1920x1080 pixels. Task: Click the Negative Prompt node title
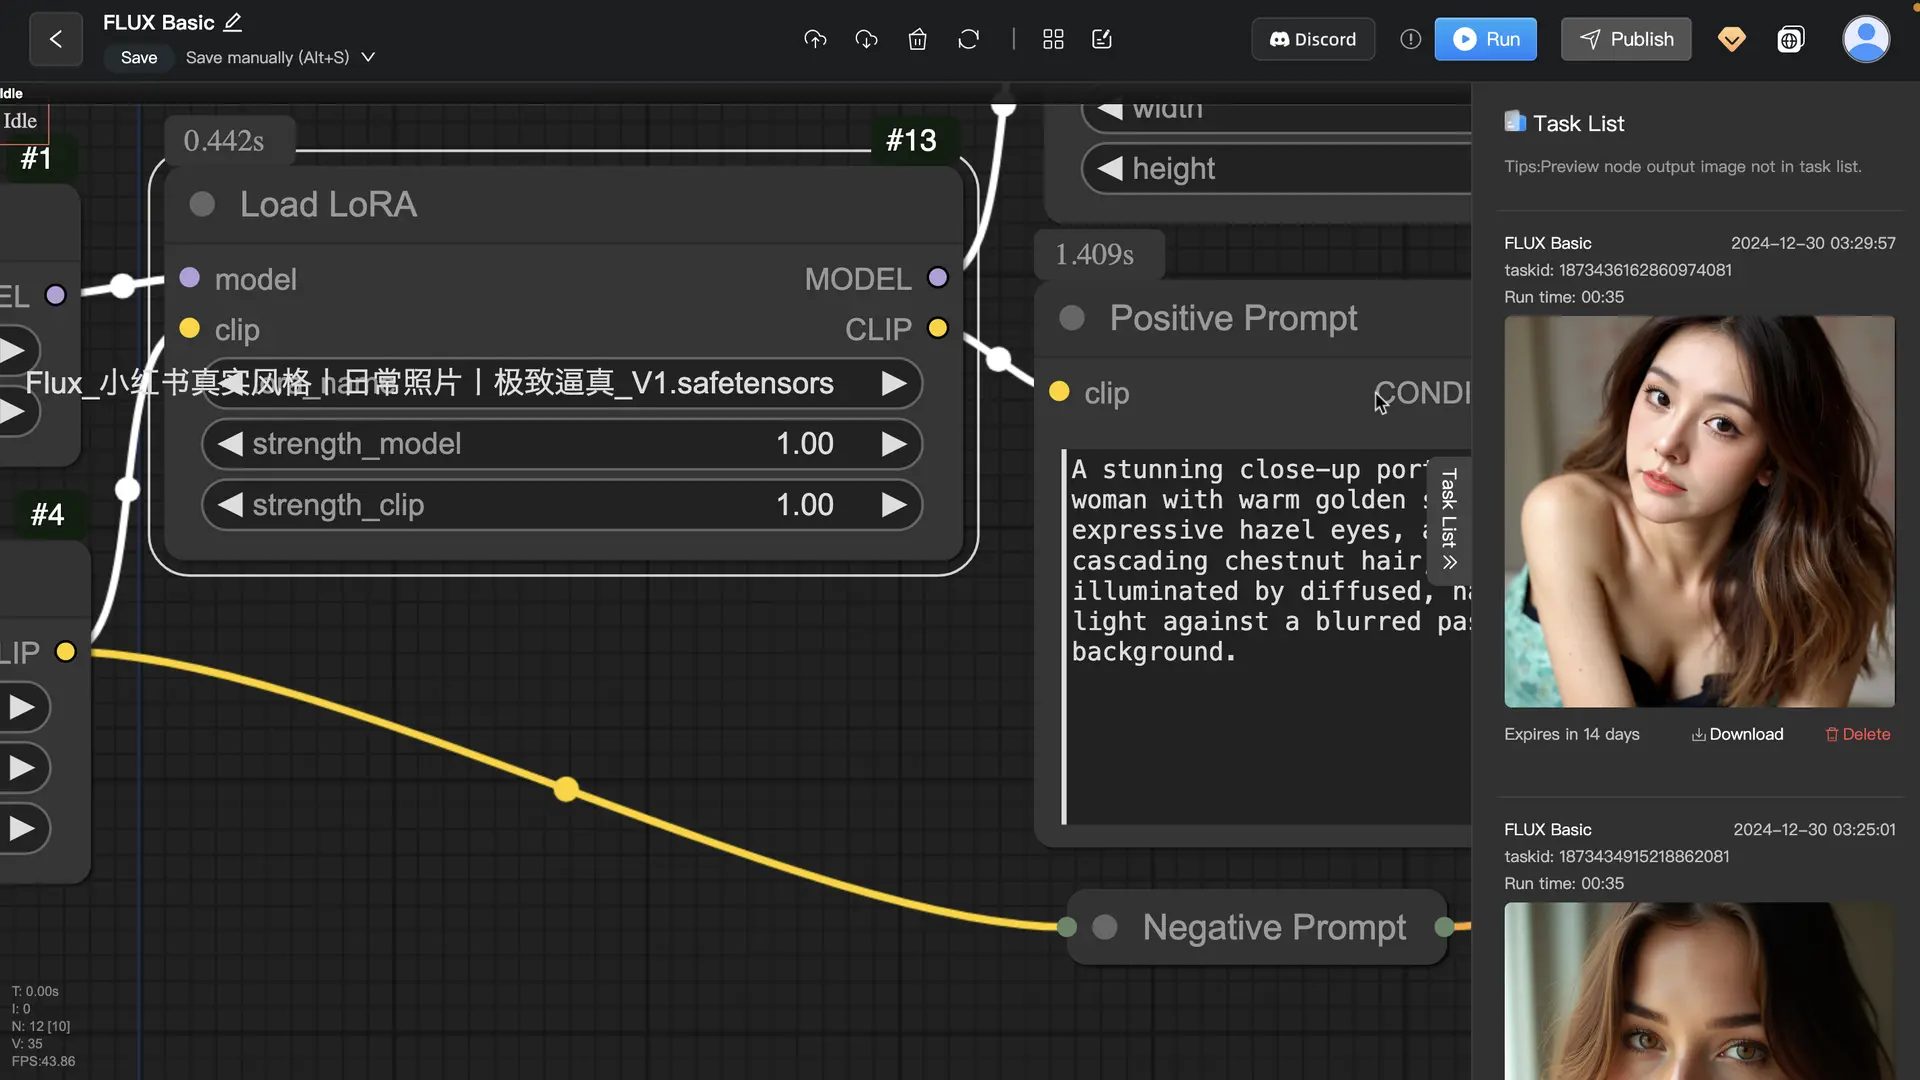[x=1274, y=927]
